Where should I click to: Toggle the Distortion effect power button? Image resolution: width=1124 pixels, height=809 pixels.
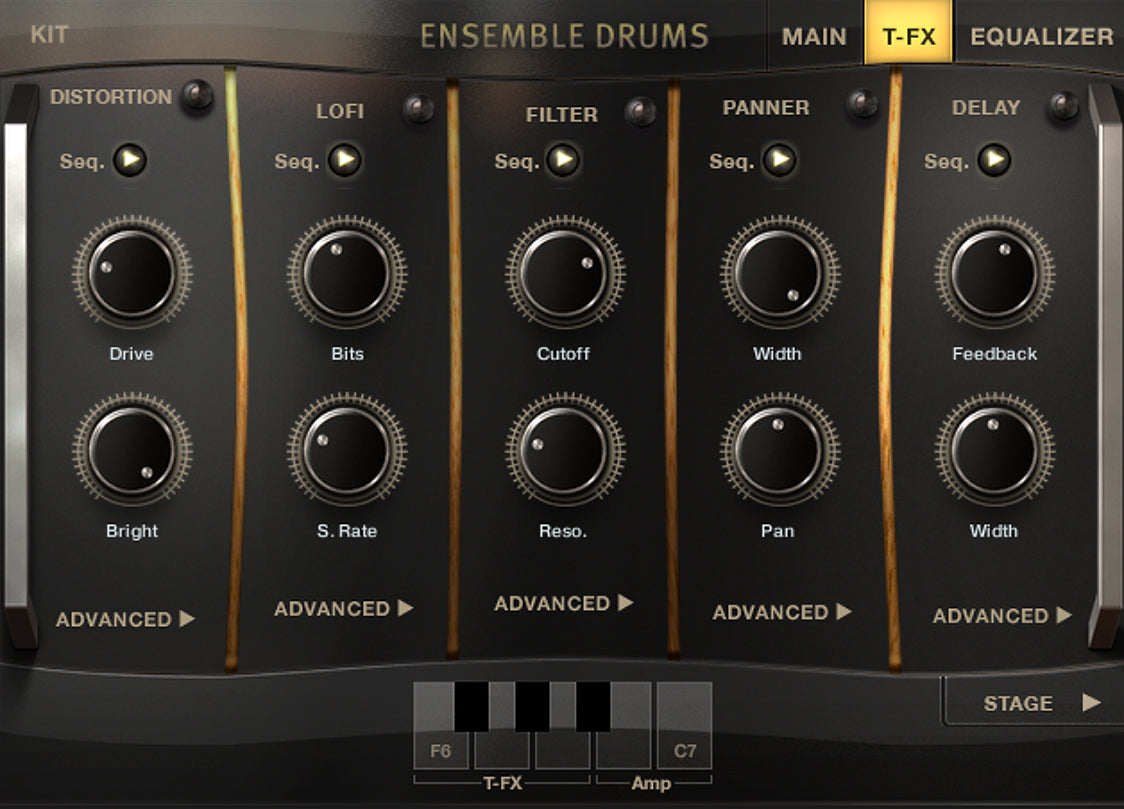tap(197, 96)
